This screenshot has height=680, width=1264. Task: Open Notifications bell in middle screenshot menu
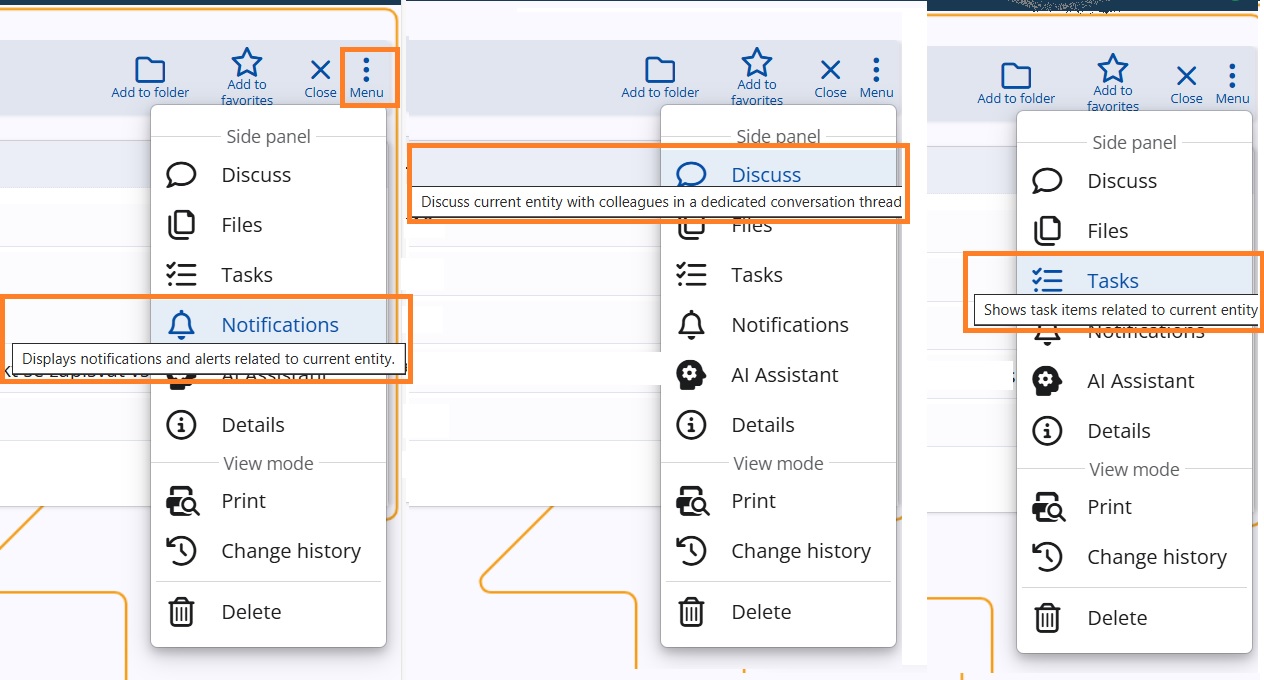pos(778,325)
